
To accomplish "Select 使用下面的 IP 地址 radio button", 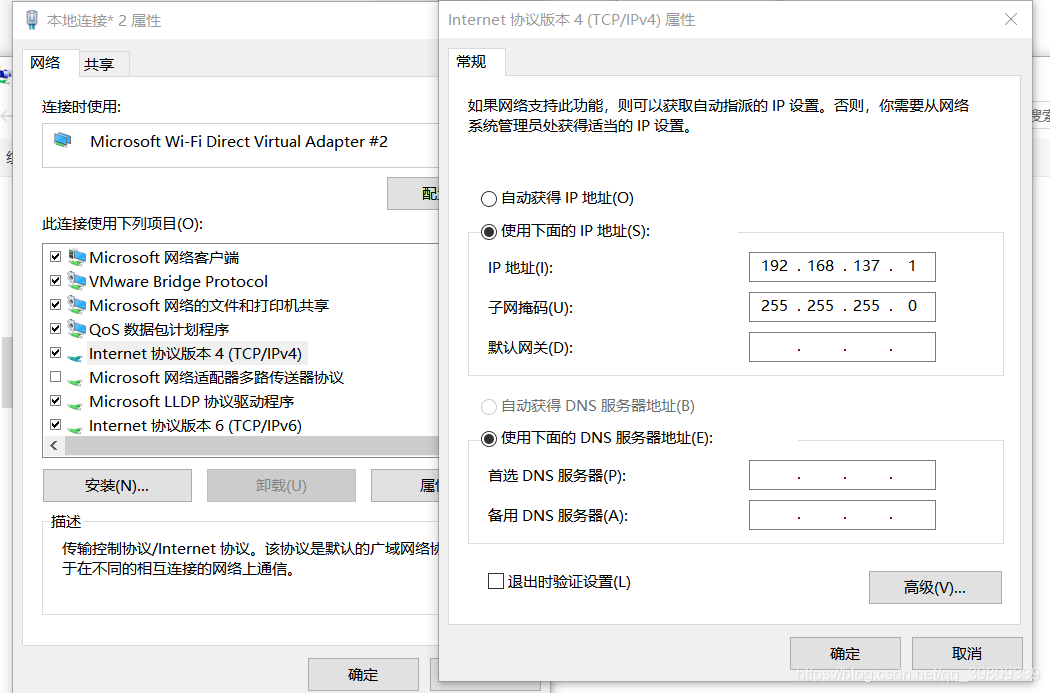I will point(489,232).
